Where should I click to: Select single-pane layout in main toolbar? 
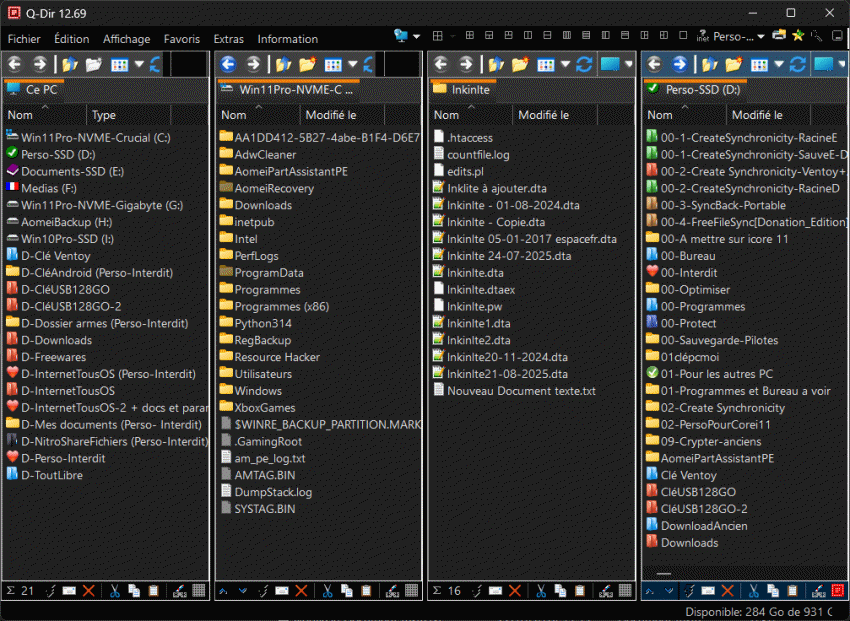683,36
